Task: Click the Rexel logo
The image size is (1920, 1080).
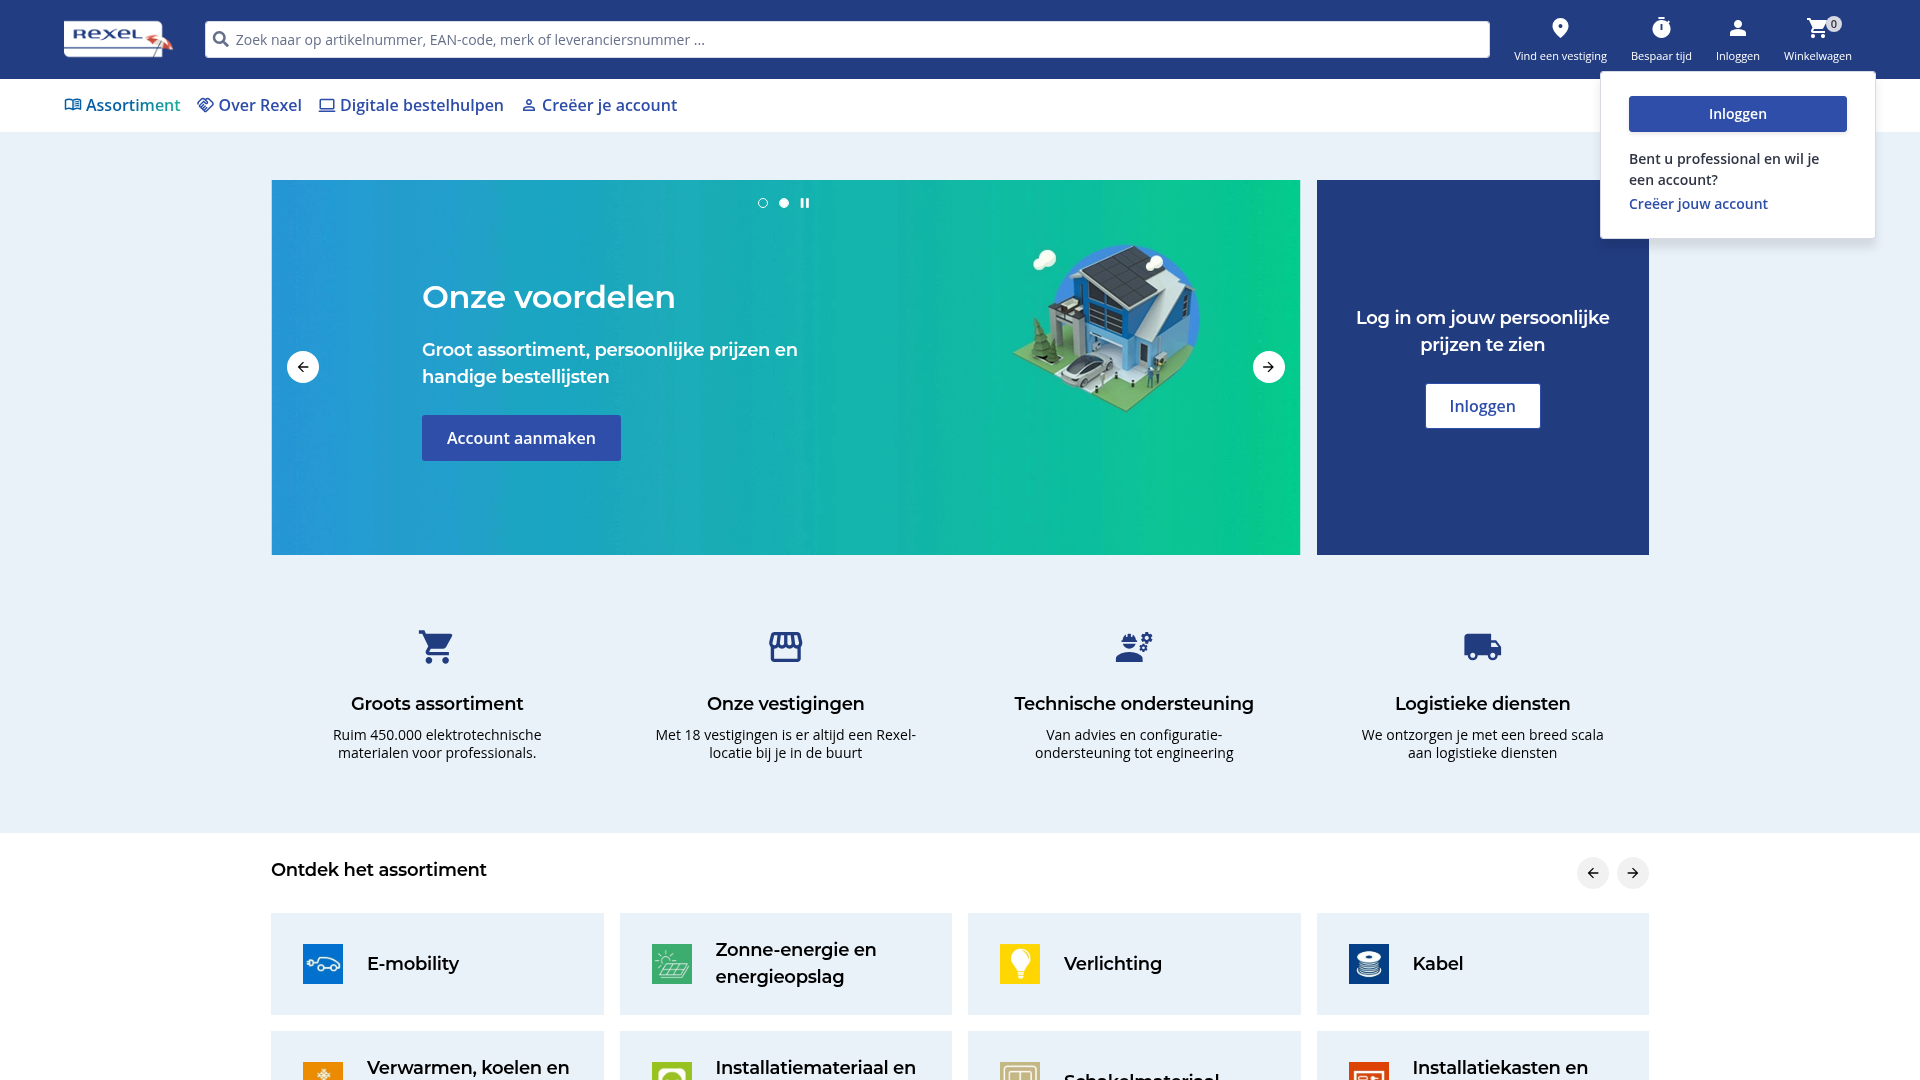Action: [x=118, y=39]
